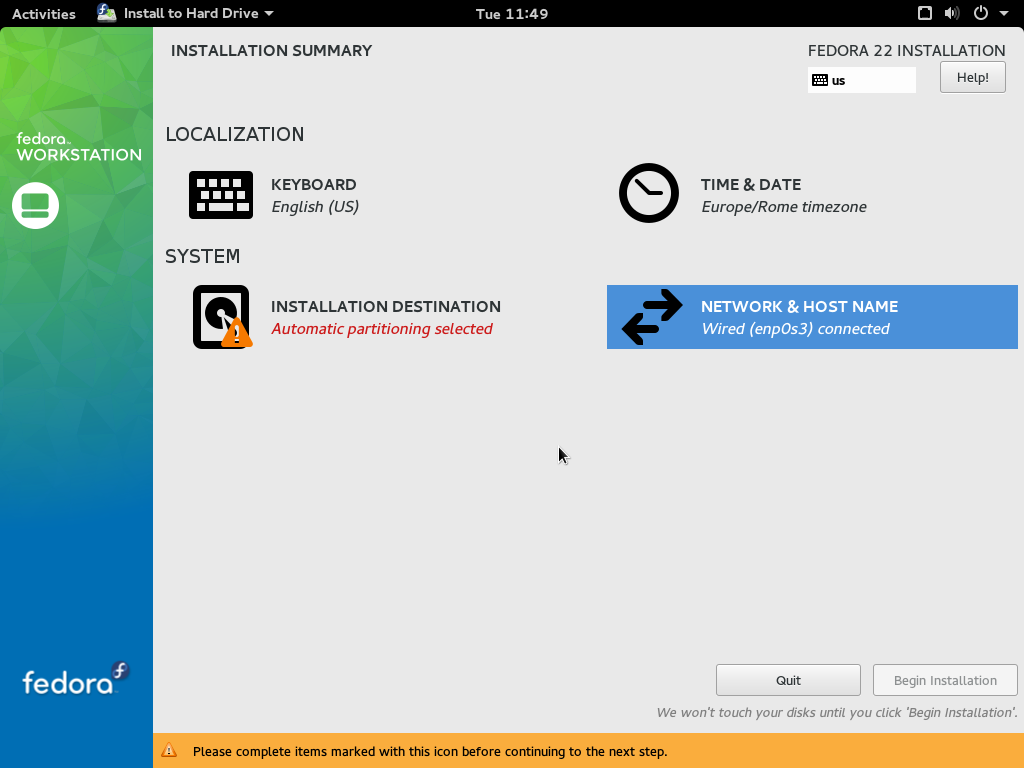This screenshot has height=768, width=1024.
Task: Open Automatic partitioning selected warning text
Action: click(382, 329)
